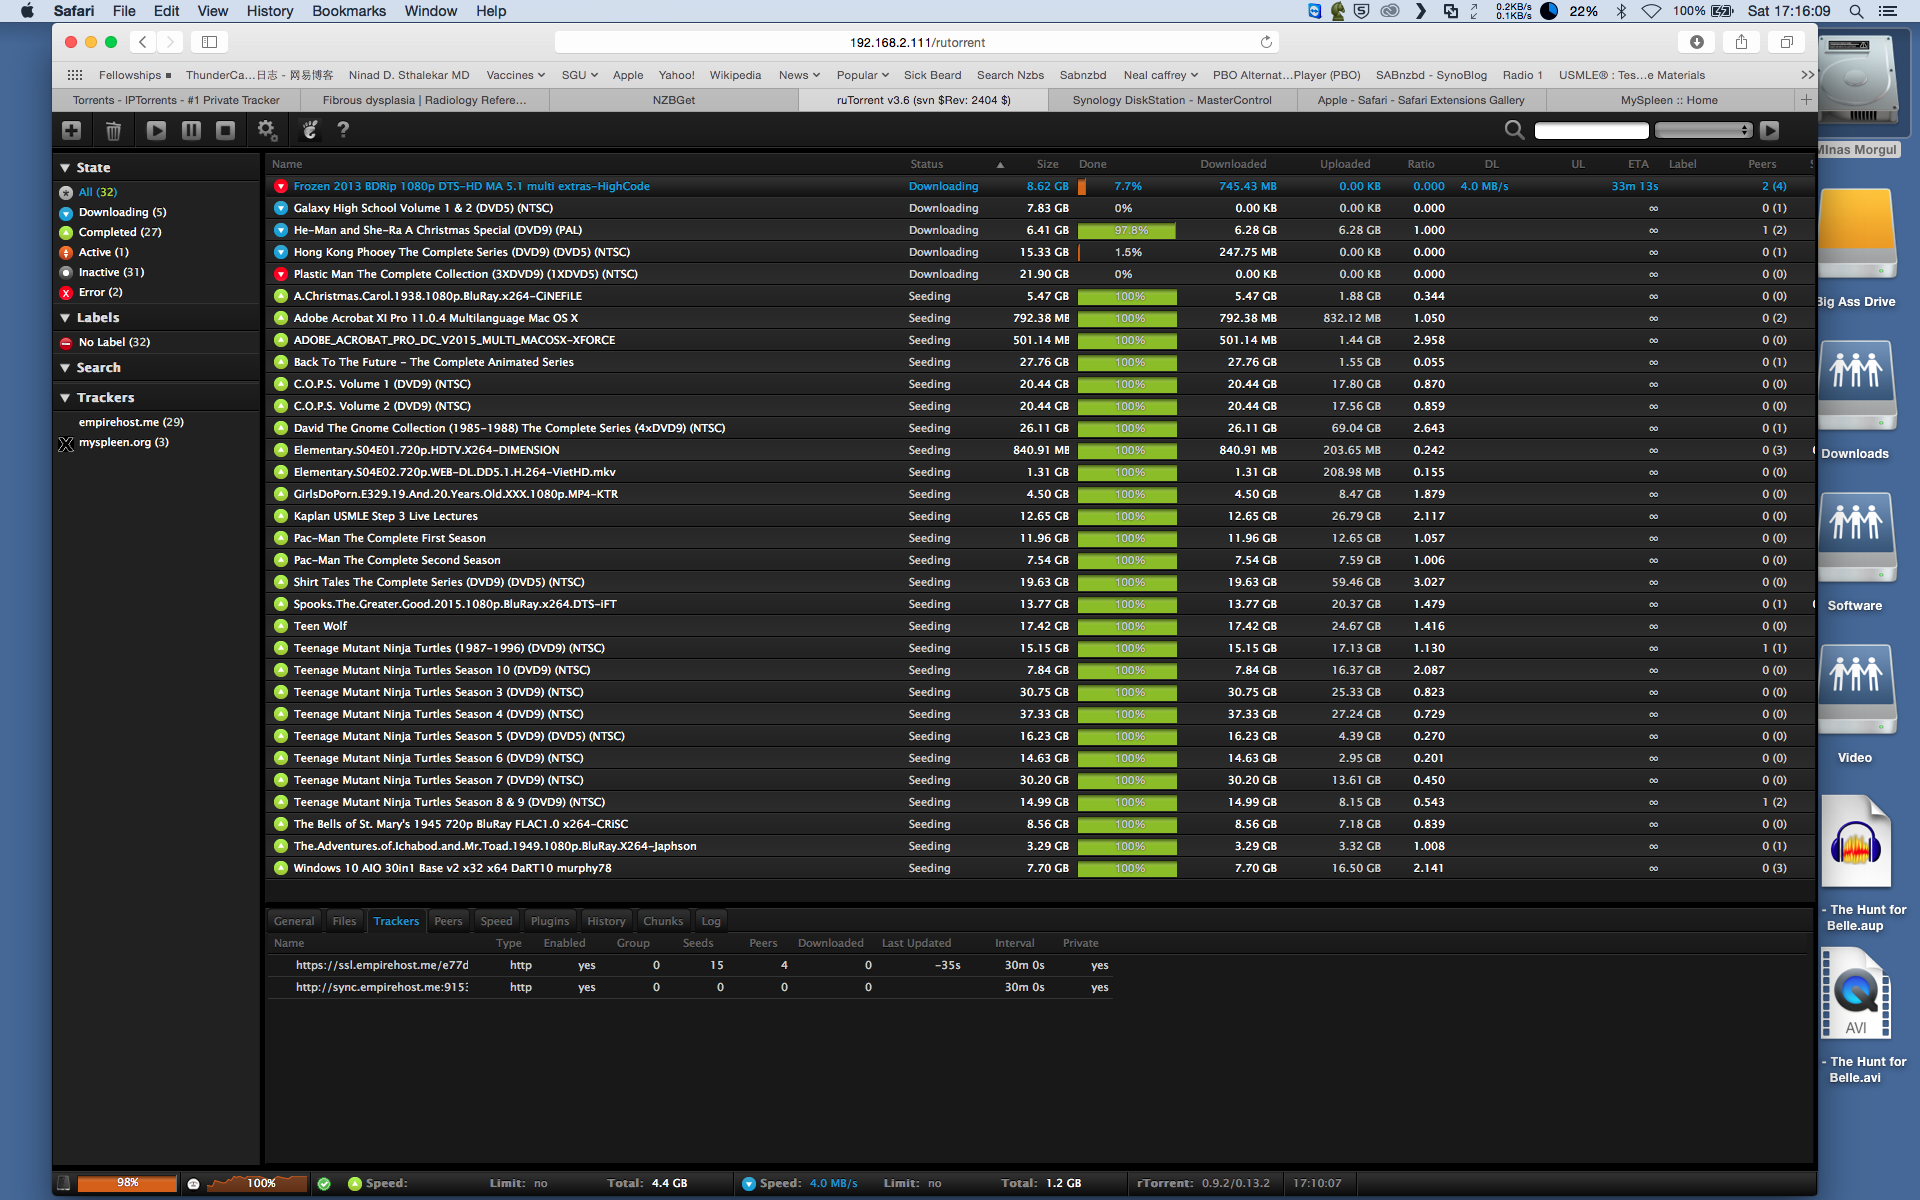This screenshot has height=1200, width=1920.
Task: Switch to the General details tab
Action: pos(294,921)
